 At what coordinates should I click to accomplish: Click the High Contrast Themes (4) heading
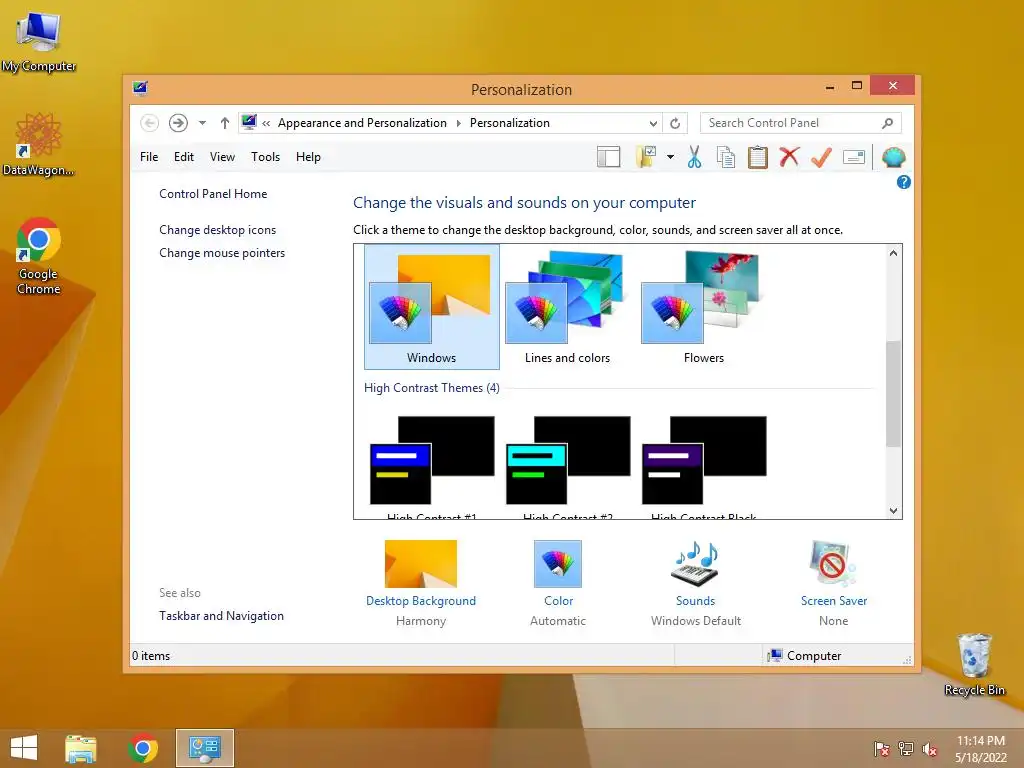(432, 388)
